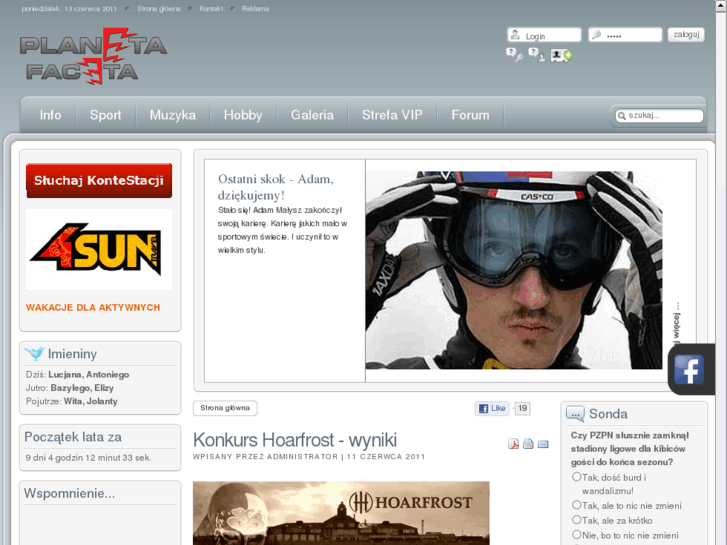Click the forgot password icon
The height and width of the screenshot is (545, 727).
[x=514, y=55]
